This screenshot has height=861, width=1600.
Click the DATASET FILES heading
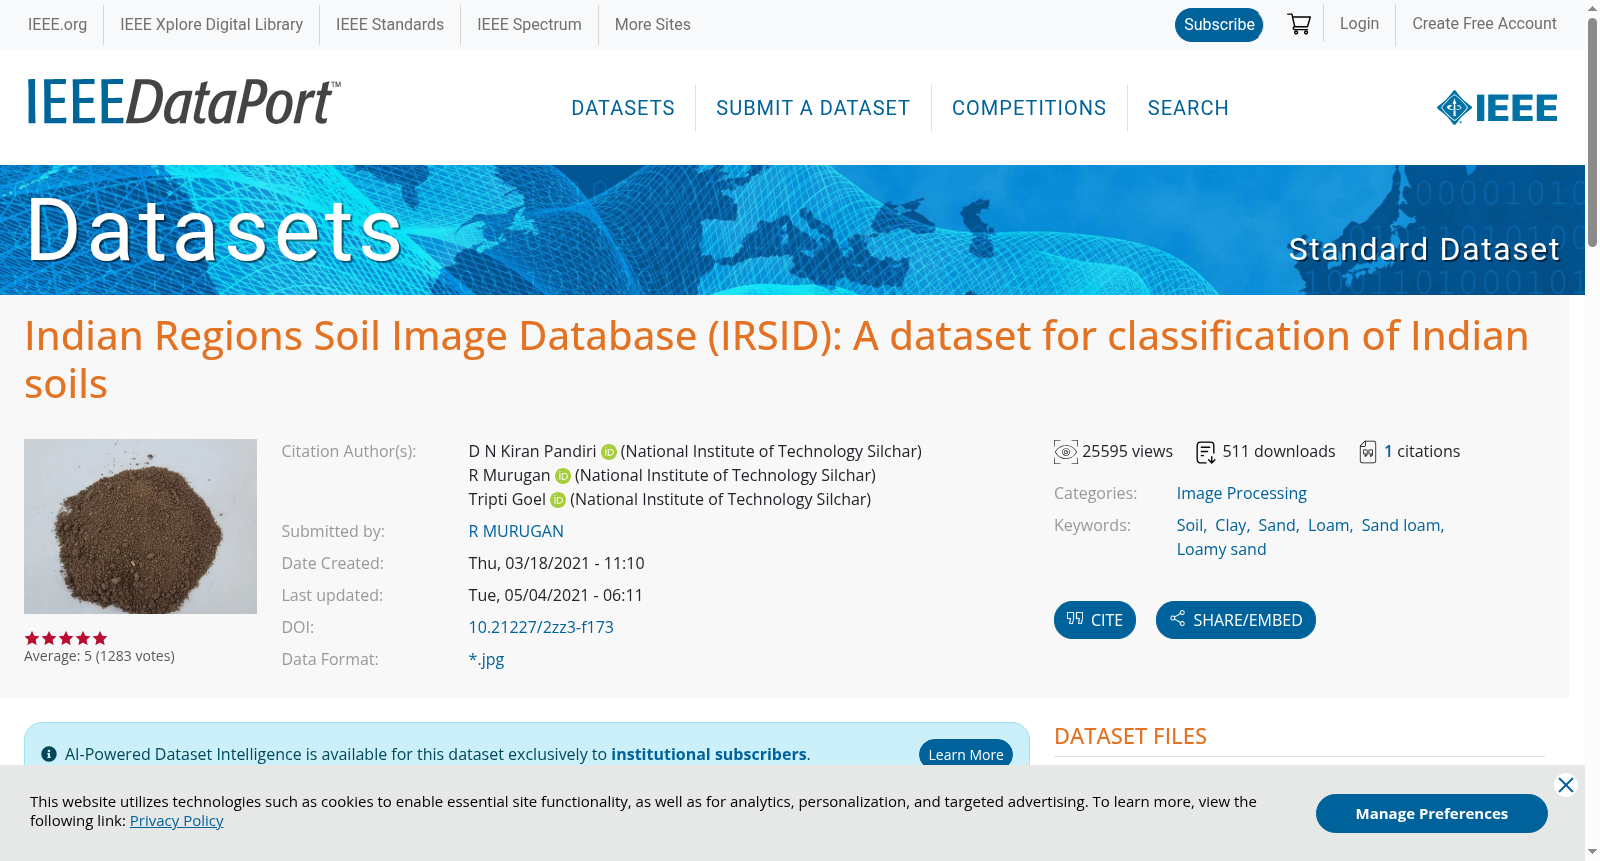click(x=1130, y=737)
